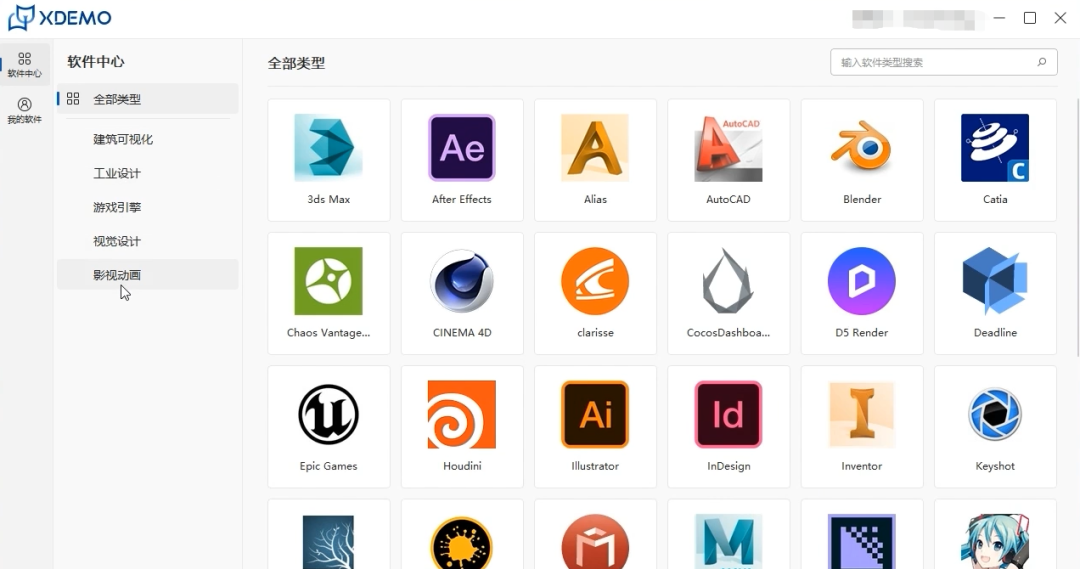Filter by 工业设计 category
The width and height of the screenshot is (1080, 569).
pyautogui.click(x=147, y=173)
